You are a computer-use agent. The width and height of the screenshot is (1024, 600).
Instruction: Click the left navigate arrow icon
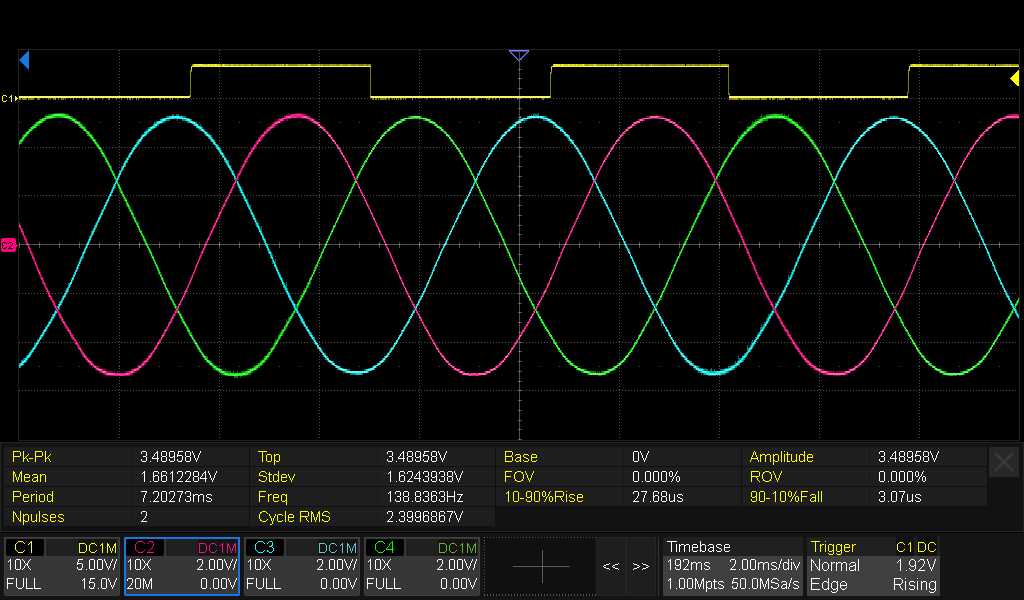pyautogui.click(x=611, y=566)
